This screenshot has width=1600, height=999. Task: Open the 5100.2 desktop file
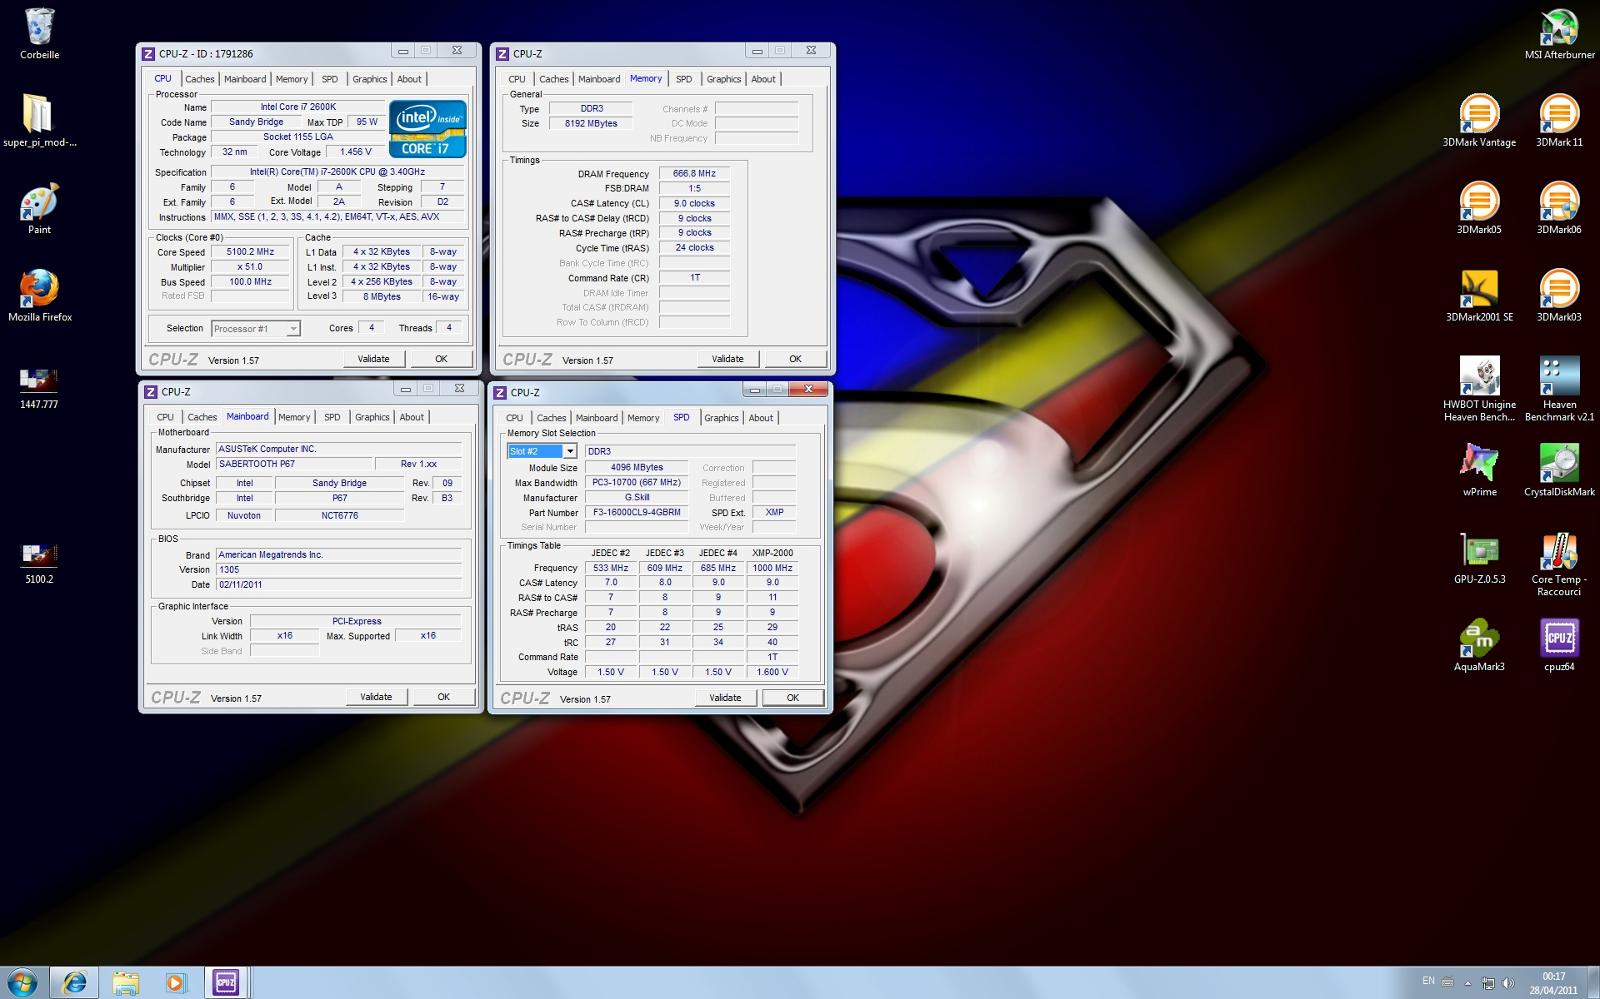[39, 564]
